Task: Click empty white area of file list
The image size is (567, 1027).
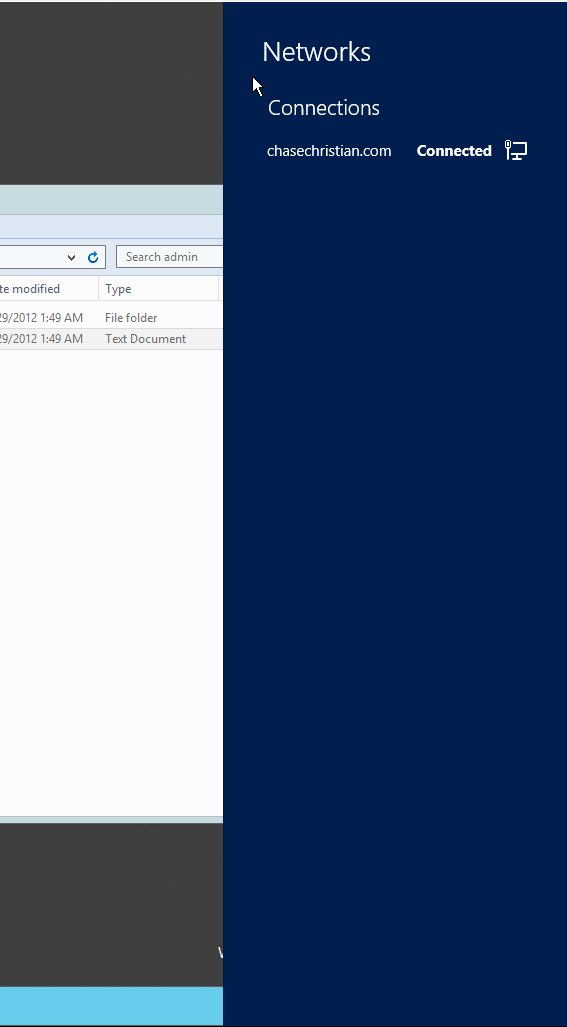Action: (111, 576)
